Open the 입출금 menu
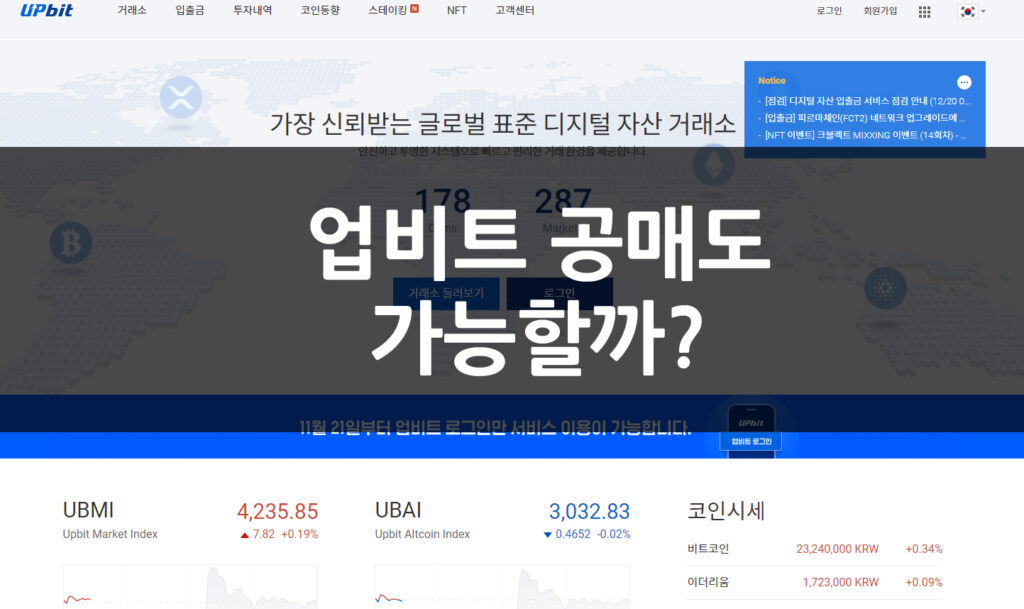This screenshot has height=609, width=1024. coord(189,10)
